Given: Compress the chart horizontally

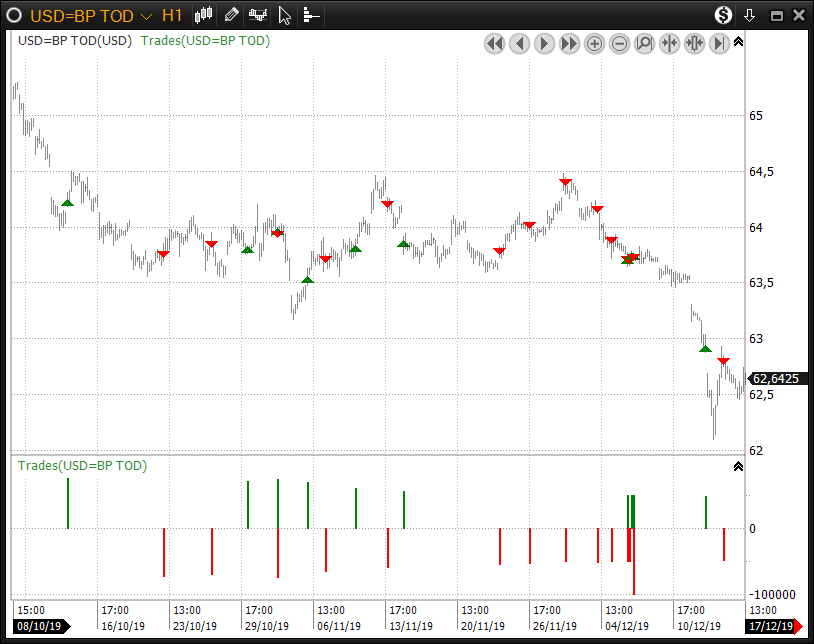Looking at the screenshot, I should (x=669, y=43).
